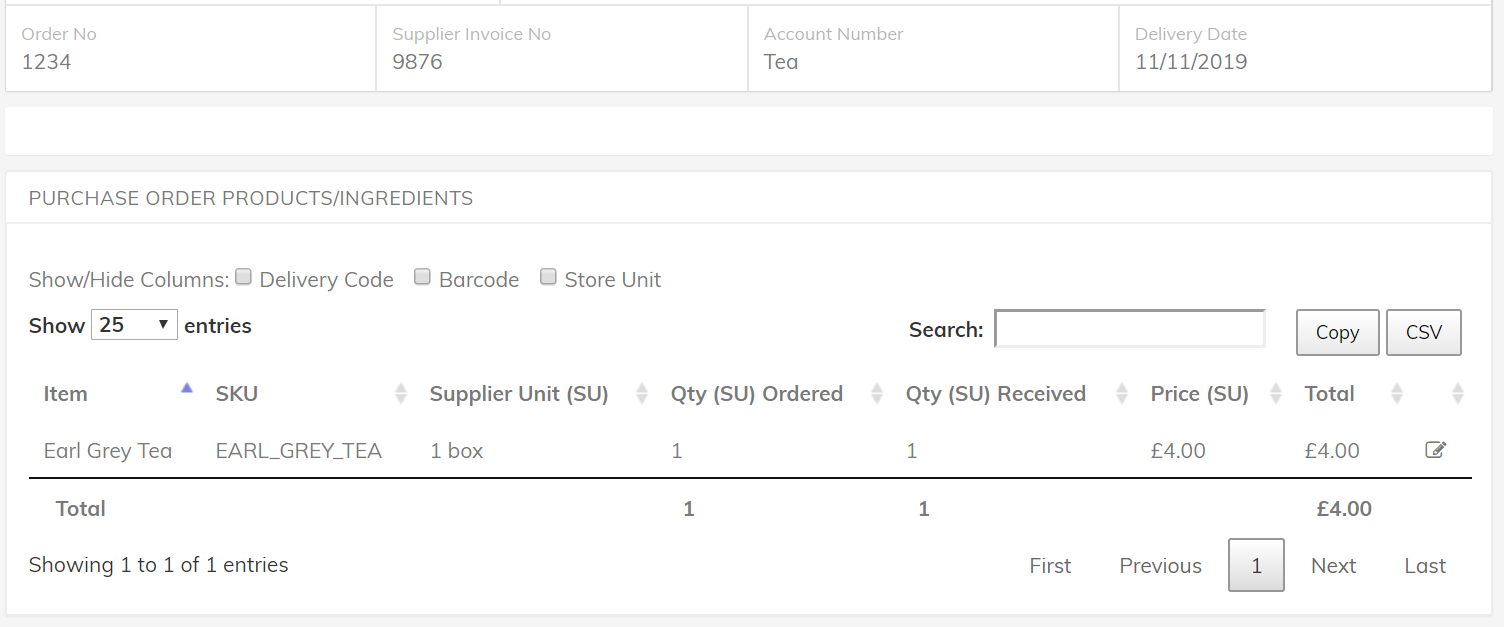Click the edit icon for Earl Grey Tea
The height and width of the screenshot is (627, 1504).
click(1435, 450)
